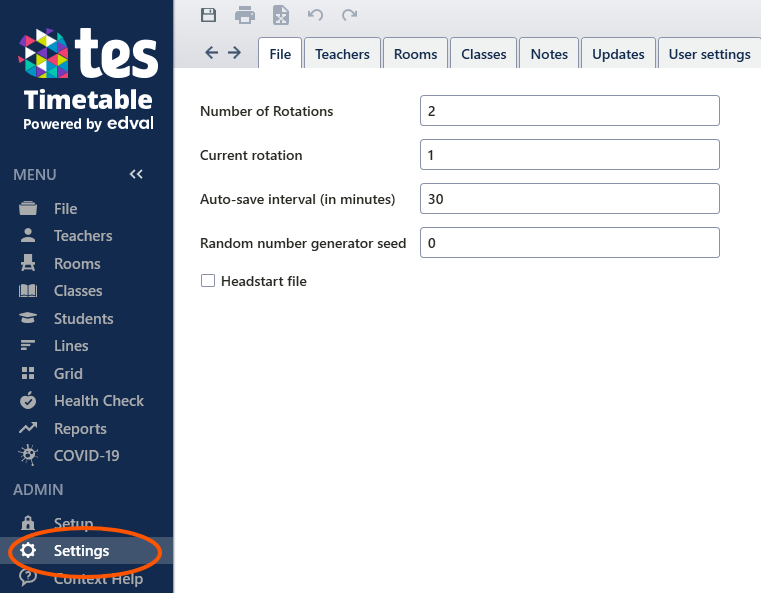Image resolution: width=776 pixels, height=593 pixels.
Task: Click the Random number generator seed field
Action: click(x=570, y=243)
